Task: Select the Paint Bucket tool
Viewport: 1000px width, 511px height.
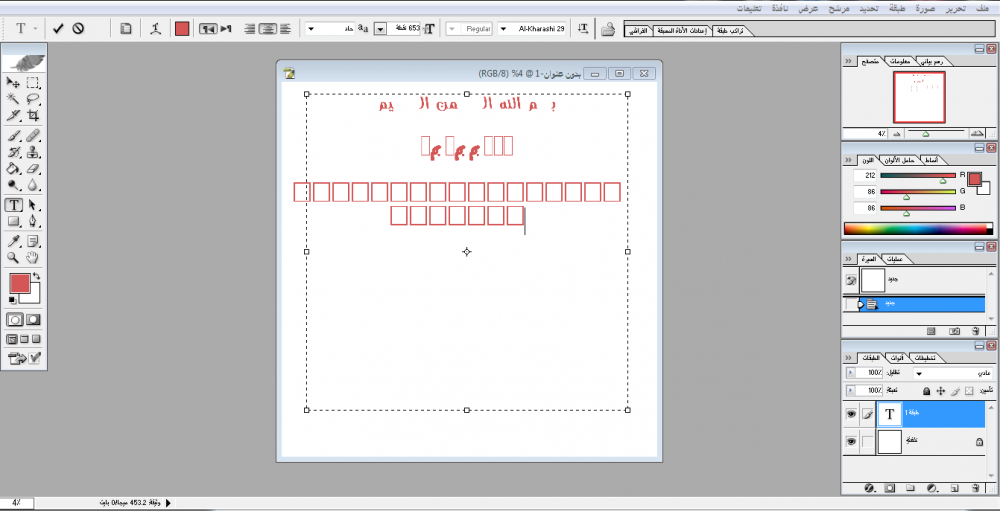Action: (x=14, y=169)
